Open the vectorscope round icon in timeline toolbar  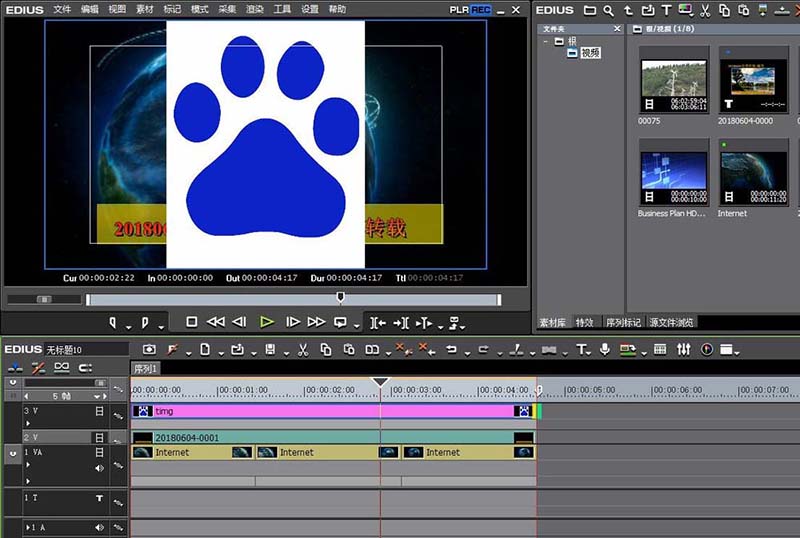(707, 349)
